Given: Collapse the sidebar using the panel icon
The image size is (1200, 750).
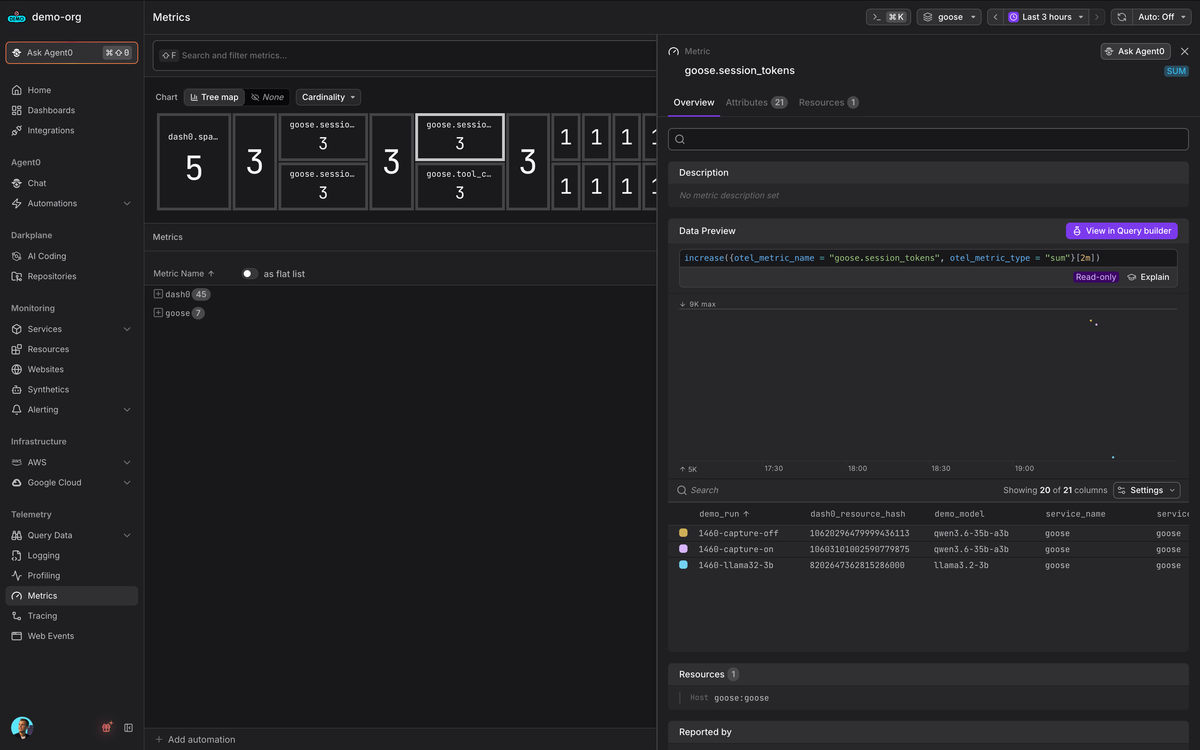Looking at the screenshot, I should click(x=129, y=728).
